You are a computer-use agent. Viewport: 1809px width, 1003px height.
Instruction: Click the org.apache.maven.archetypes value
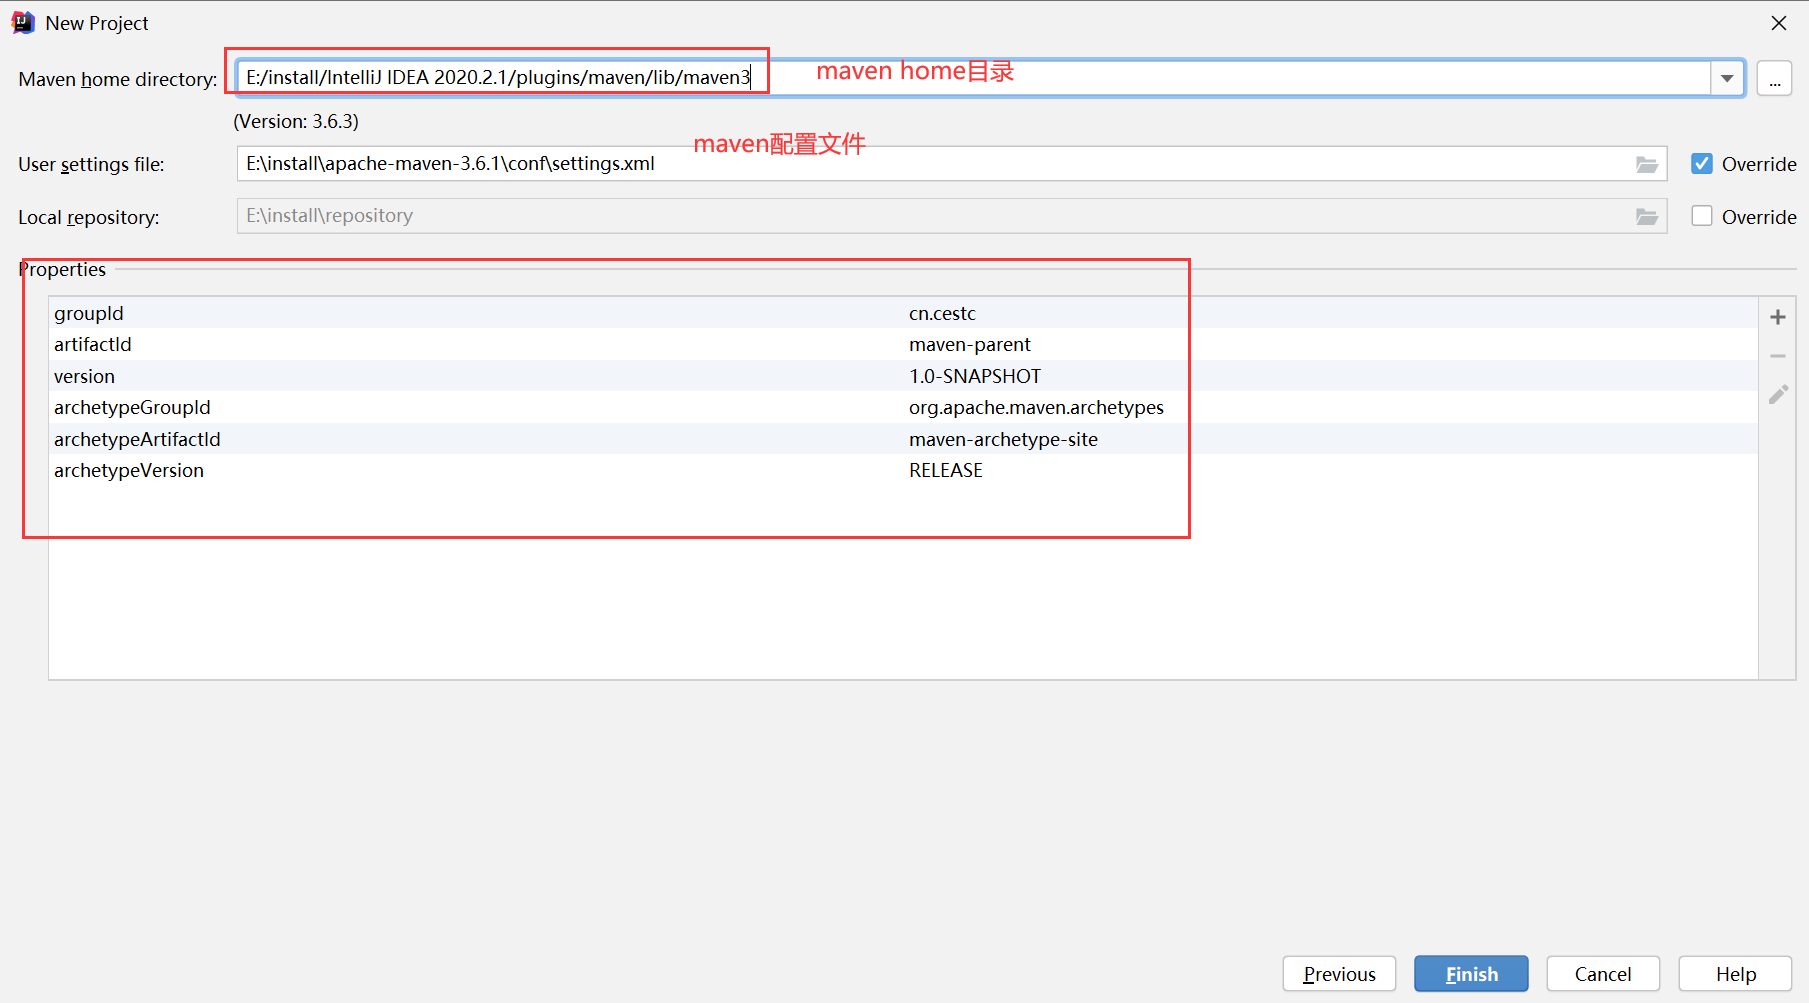[1036, 407]
